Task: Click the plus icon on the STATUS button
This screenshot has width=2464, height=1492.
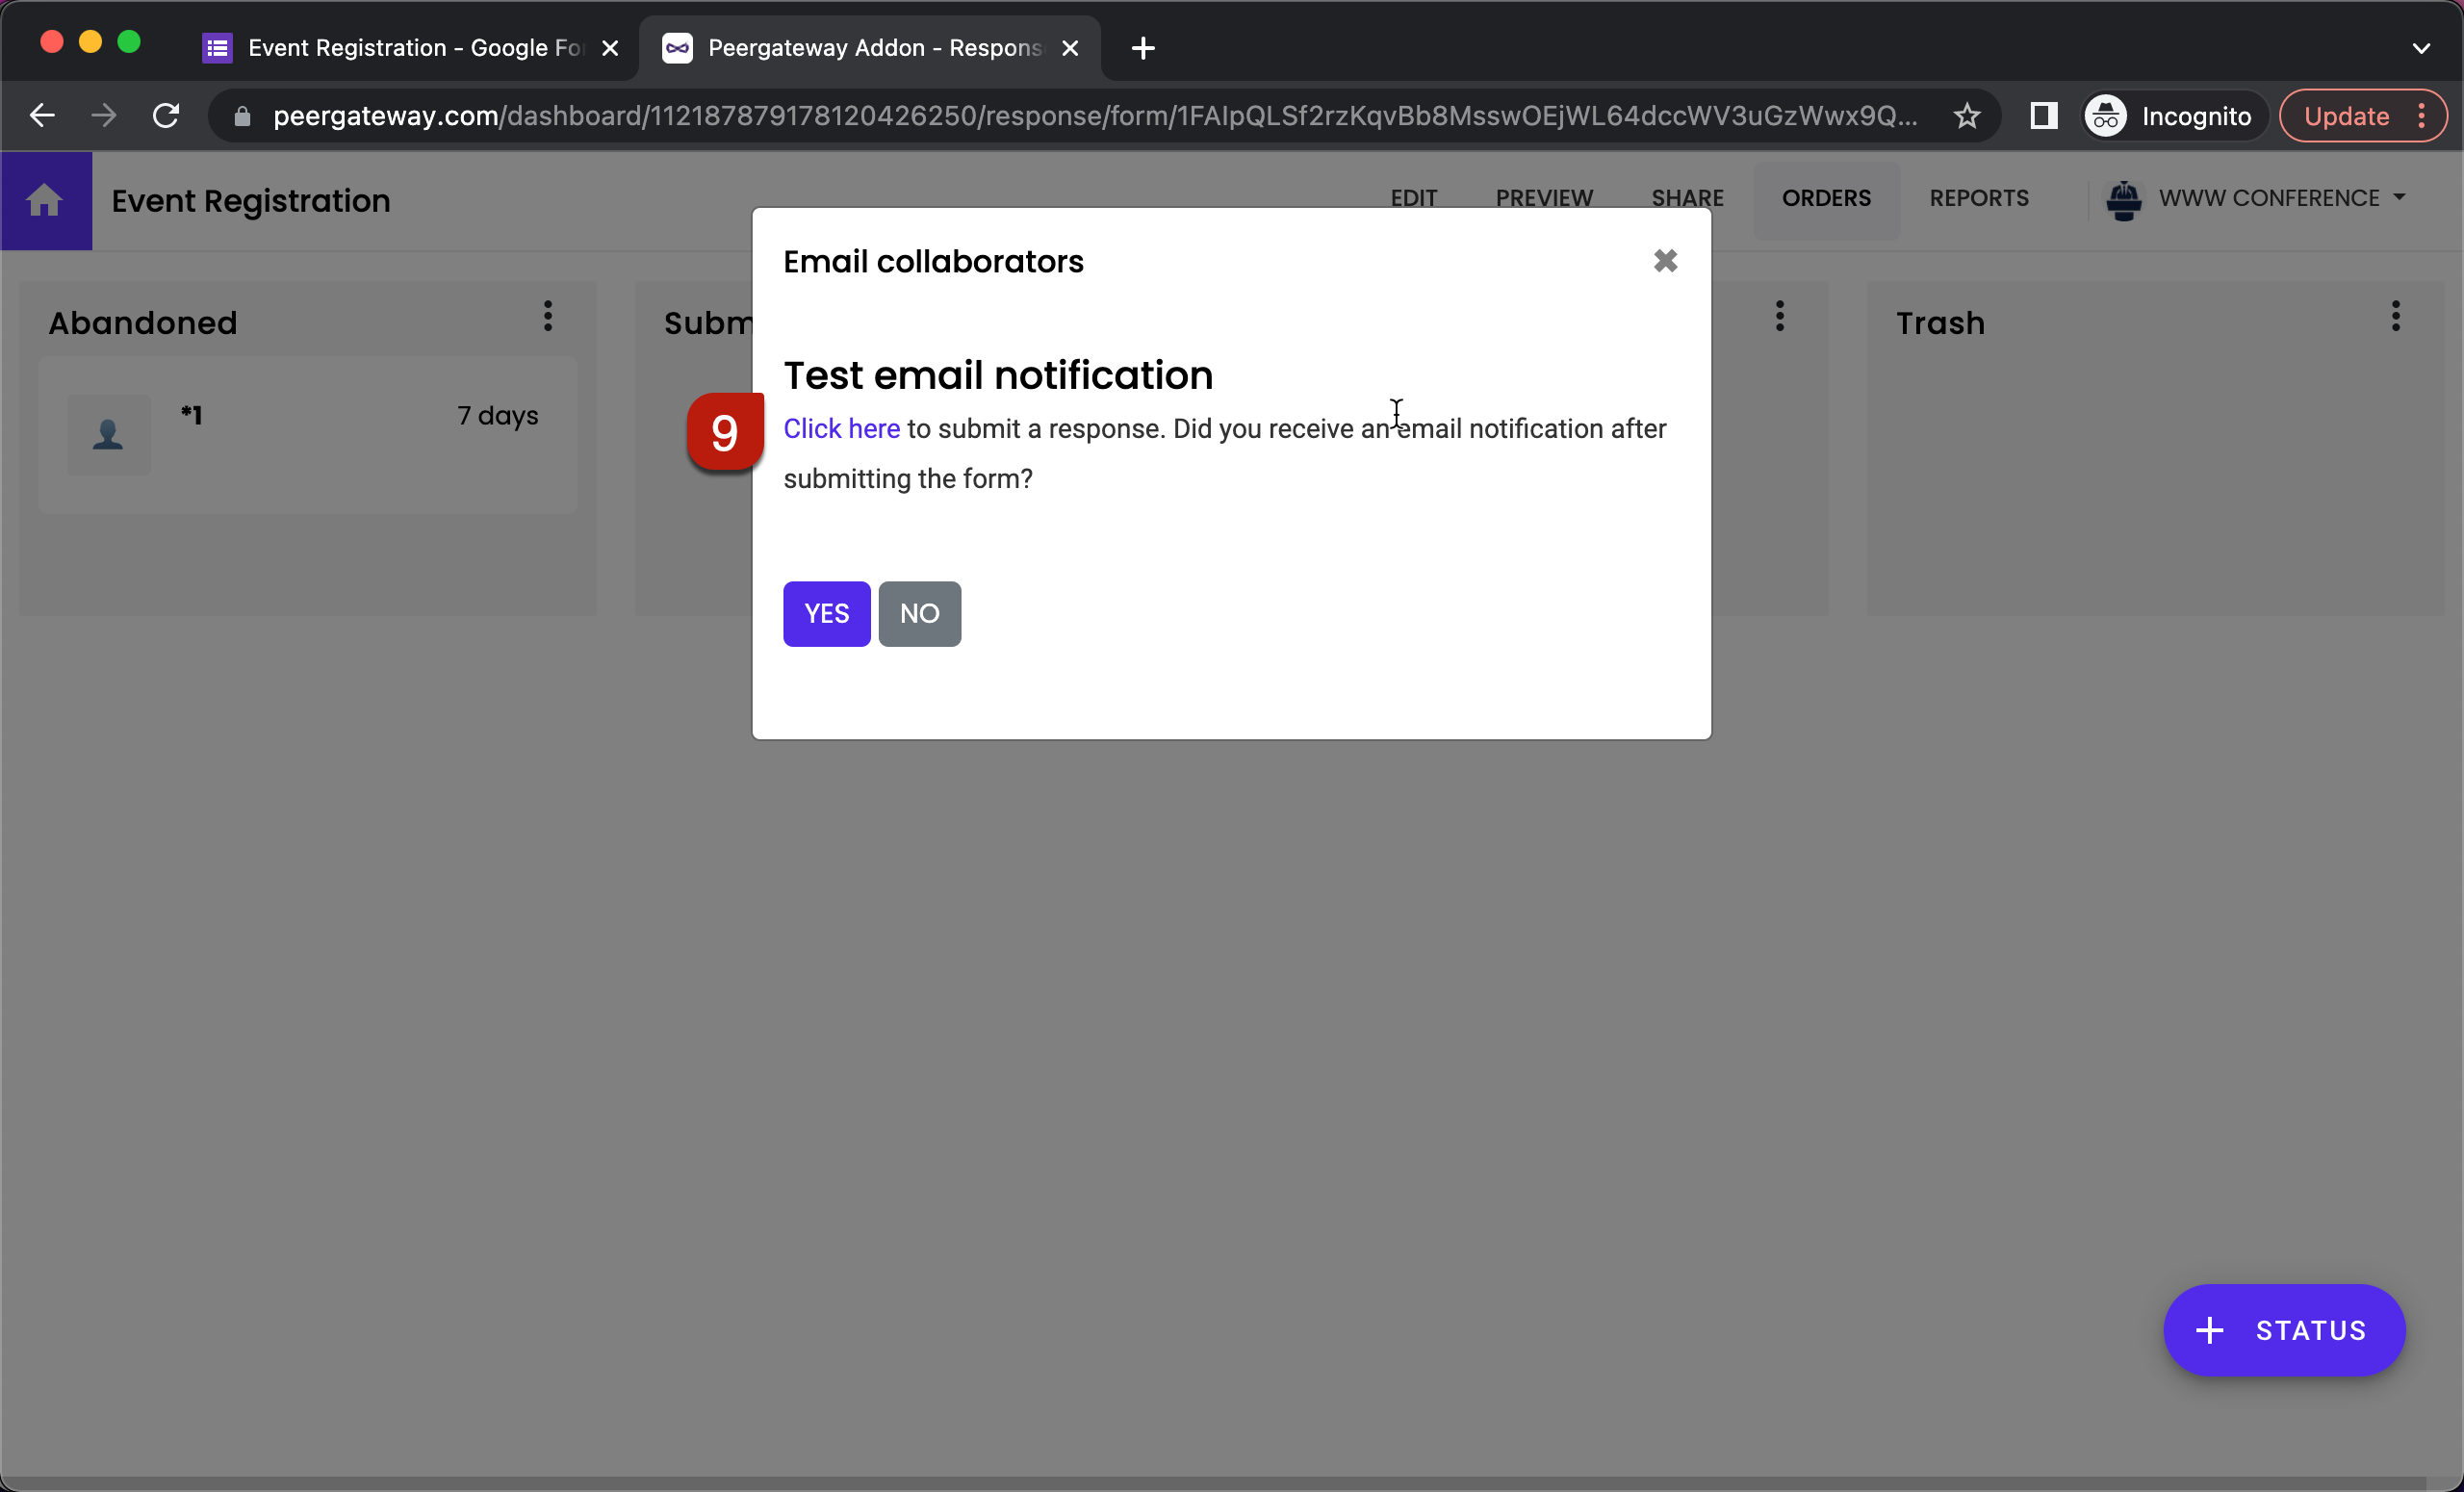Action: (x=2210, y=1330)
